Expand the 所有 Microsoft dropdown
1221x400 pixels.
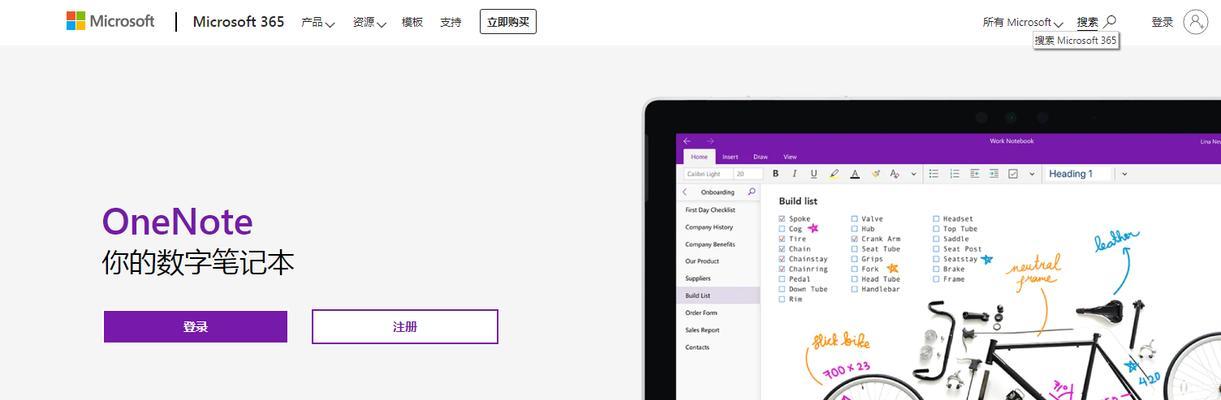1022,22
